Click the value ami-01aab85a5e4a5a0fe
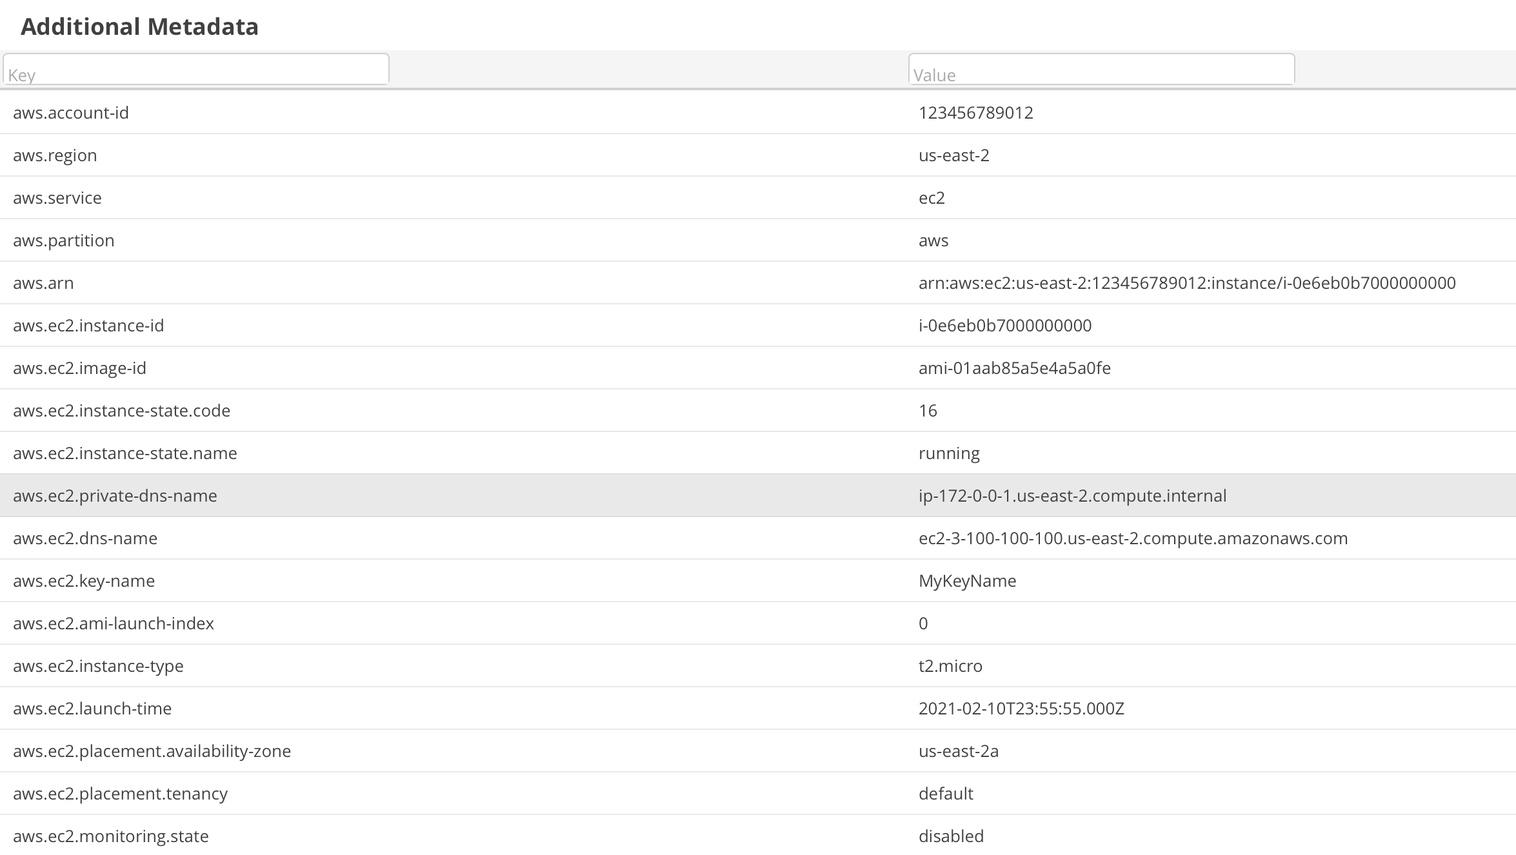 1015,368
